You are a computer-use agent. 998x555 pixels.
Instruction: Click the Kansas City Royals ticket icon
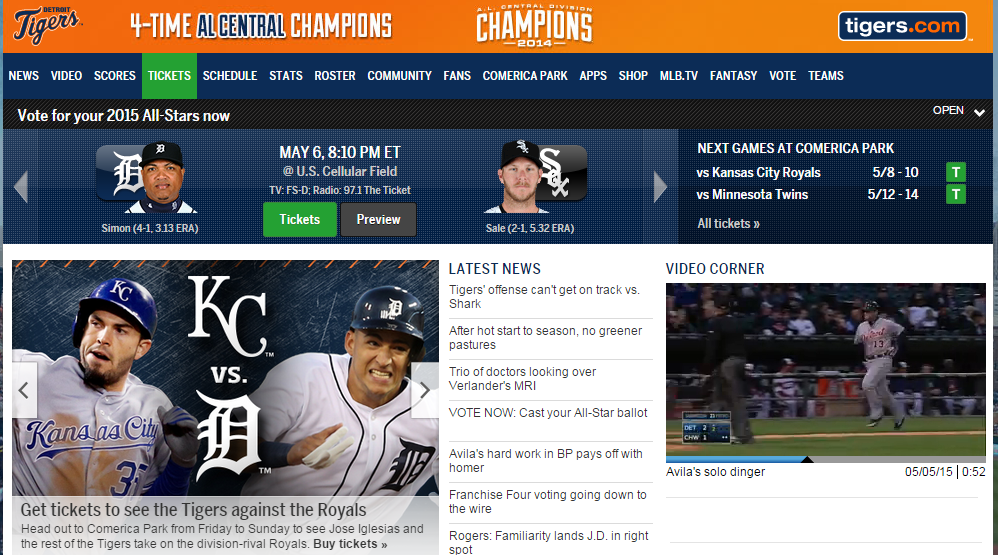coord(955,172)
